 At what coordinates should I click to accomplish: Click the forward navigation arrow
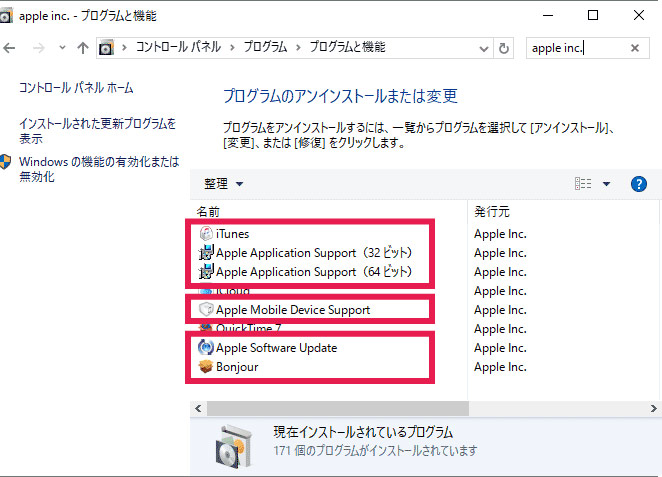[38, 48]
